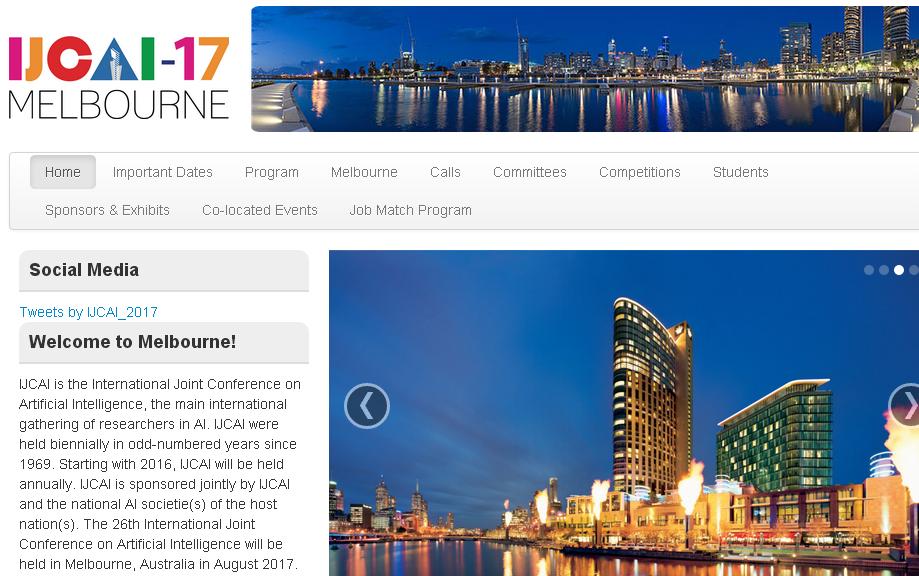Expand the Calls menu
The width and height of the screenshot is (919, 576).
point(445,172)
